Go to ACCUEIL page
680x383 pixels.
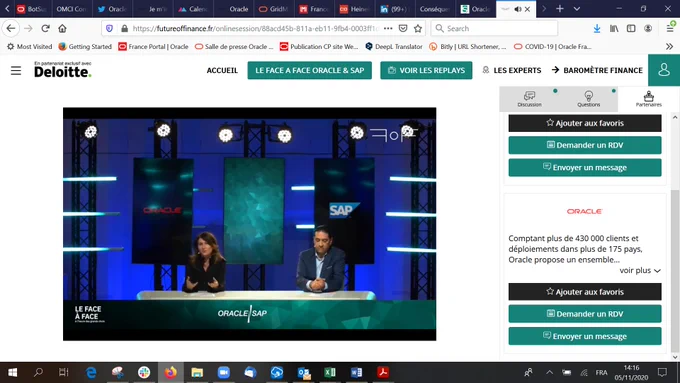click(222, 70)
